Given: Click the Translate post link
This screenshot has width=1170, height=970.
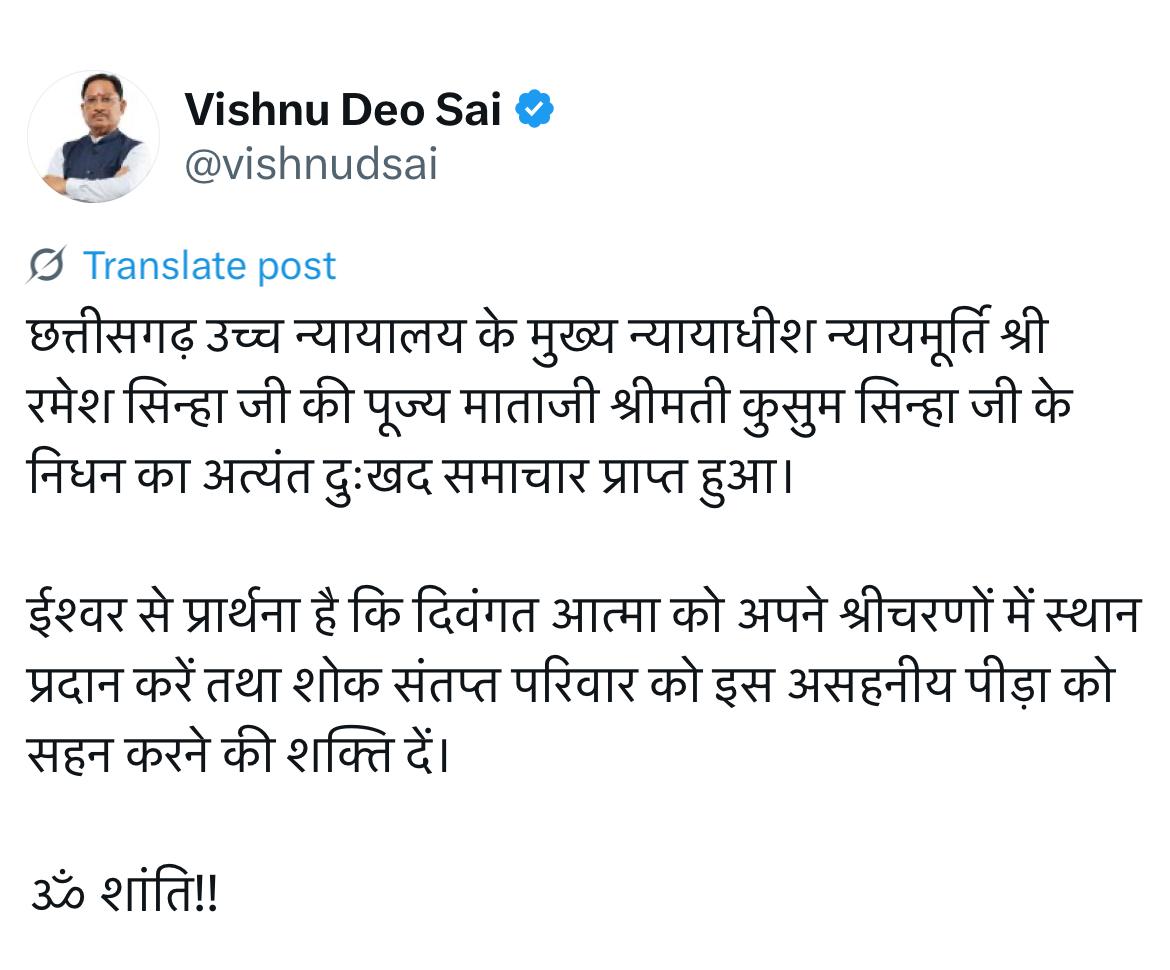Looking at the screenshot, I should [x=209, y=266].
